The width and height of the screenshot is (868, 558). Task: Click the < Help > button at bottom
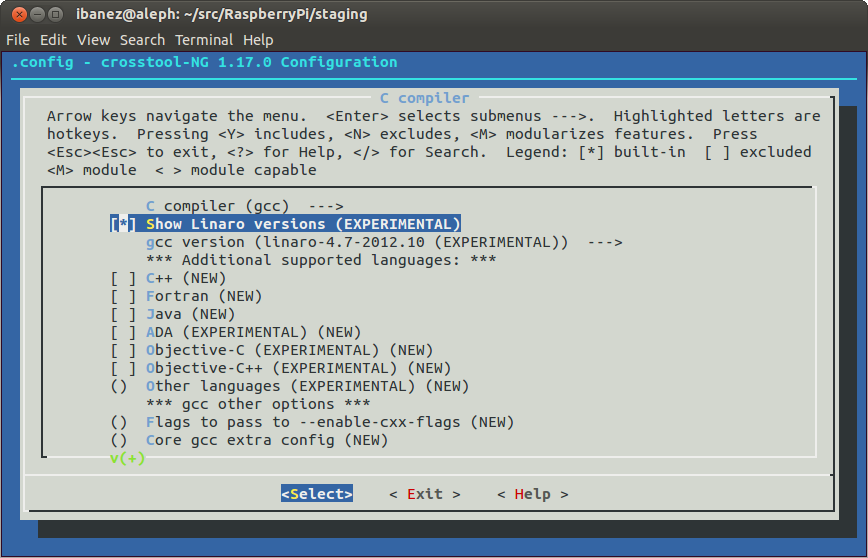click(533, 494)
